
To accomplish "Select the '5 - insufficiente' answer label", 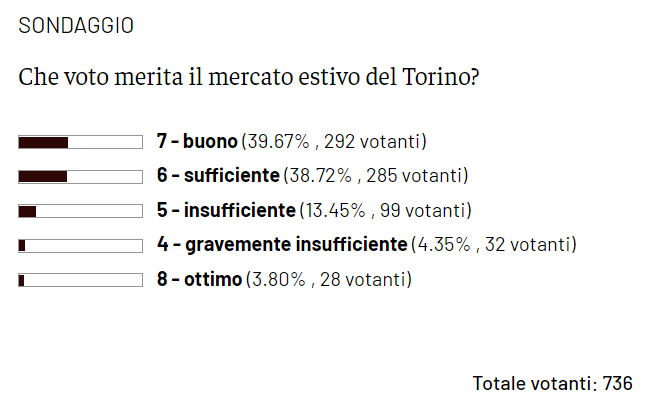I will [x=226, y=211].
